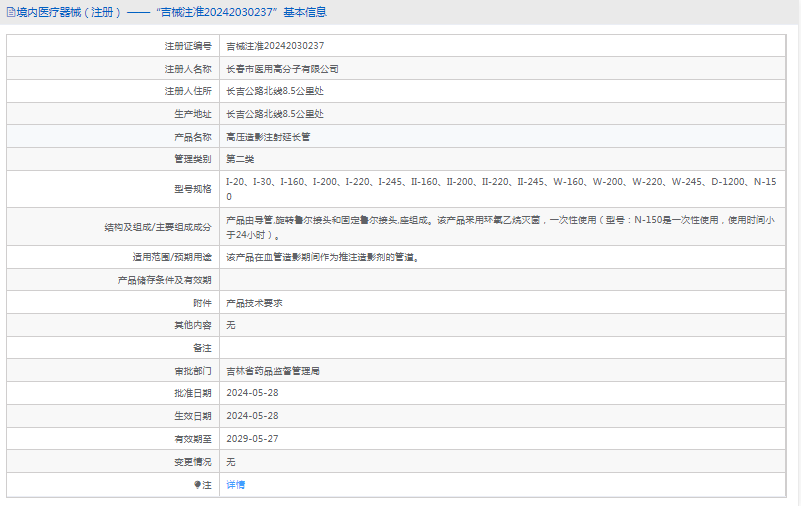Select registrant name 长春市医用高分子有限公司
The image size is (801, 506).
282,69
